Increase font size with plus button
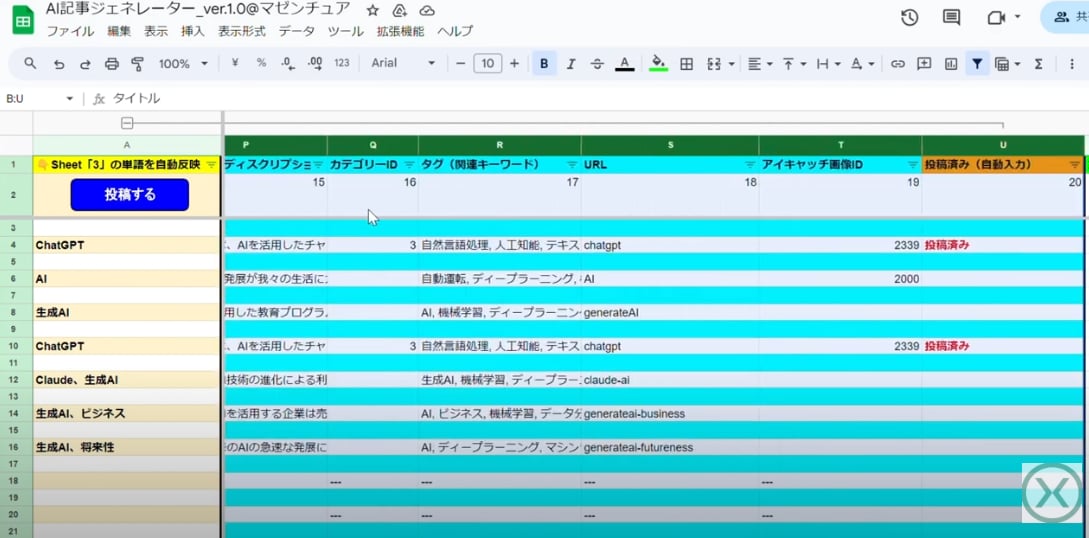Viewport: 1089px width, 538px height. click(x=515, y=64)
